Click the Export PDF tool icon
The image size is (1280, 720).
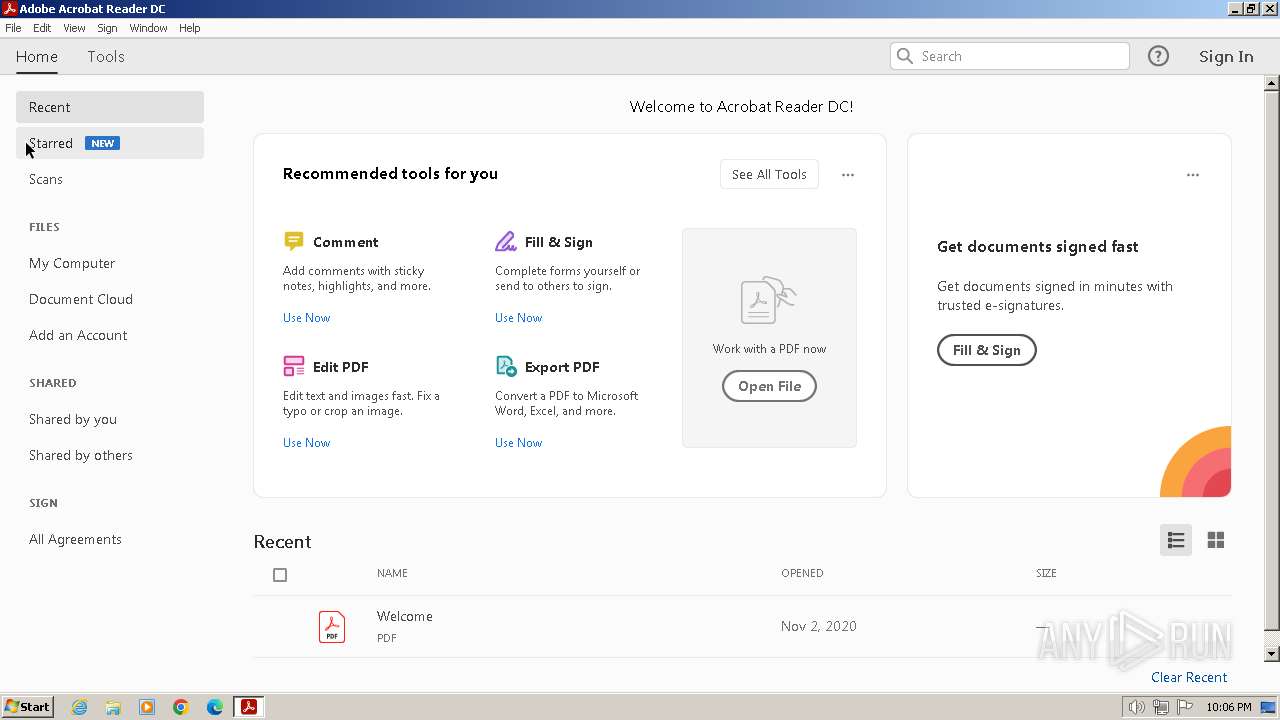[x=506, y=366]
